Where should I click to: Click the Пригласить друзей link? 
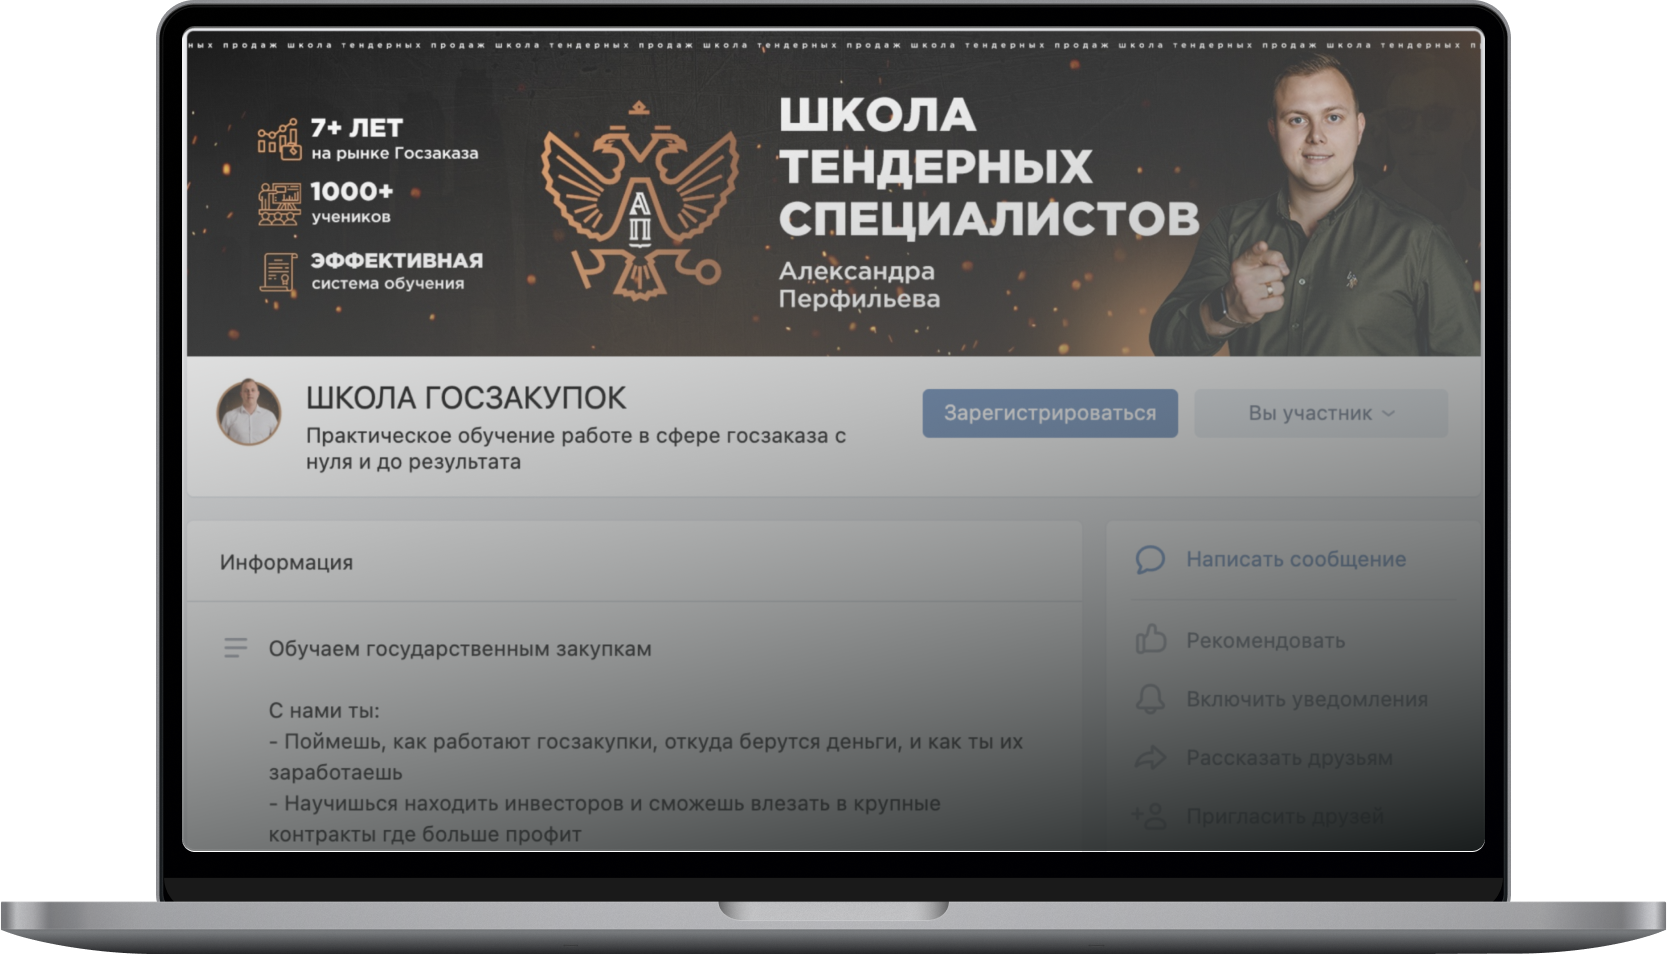1285,817
